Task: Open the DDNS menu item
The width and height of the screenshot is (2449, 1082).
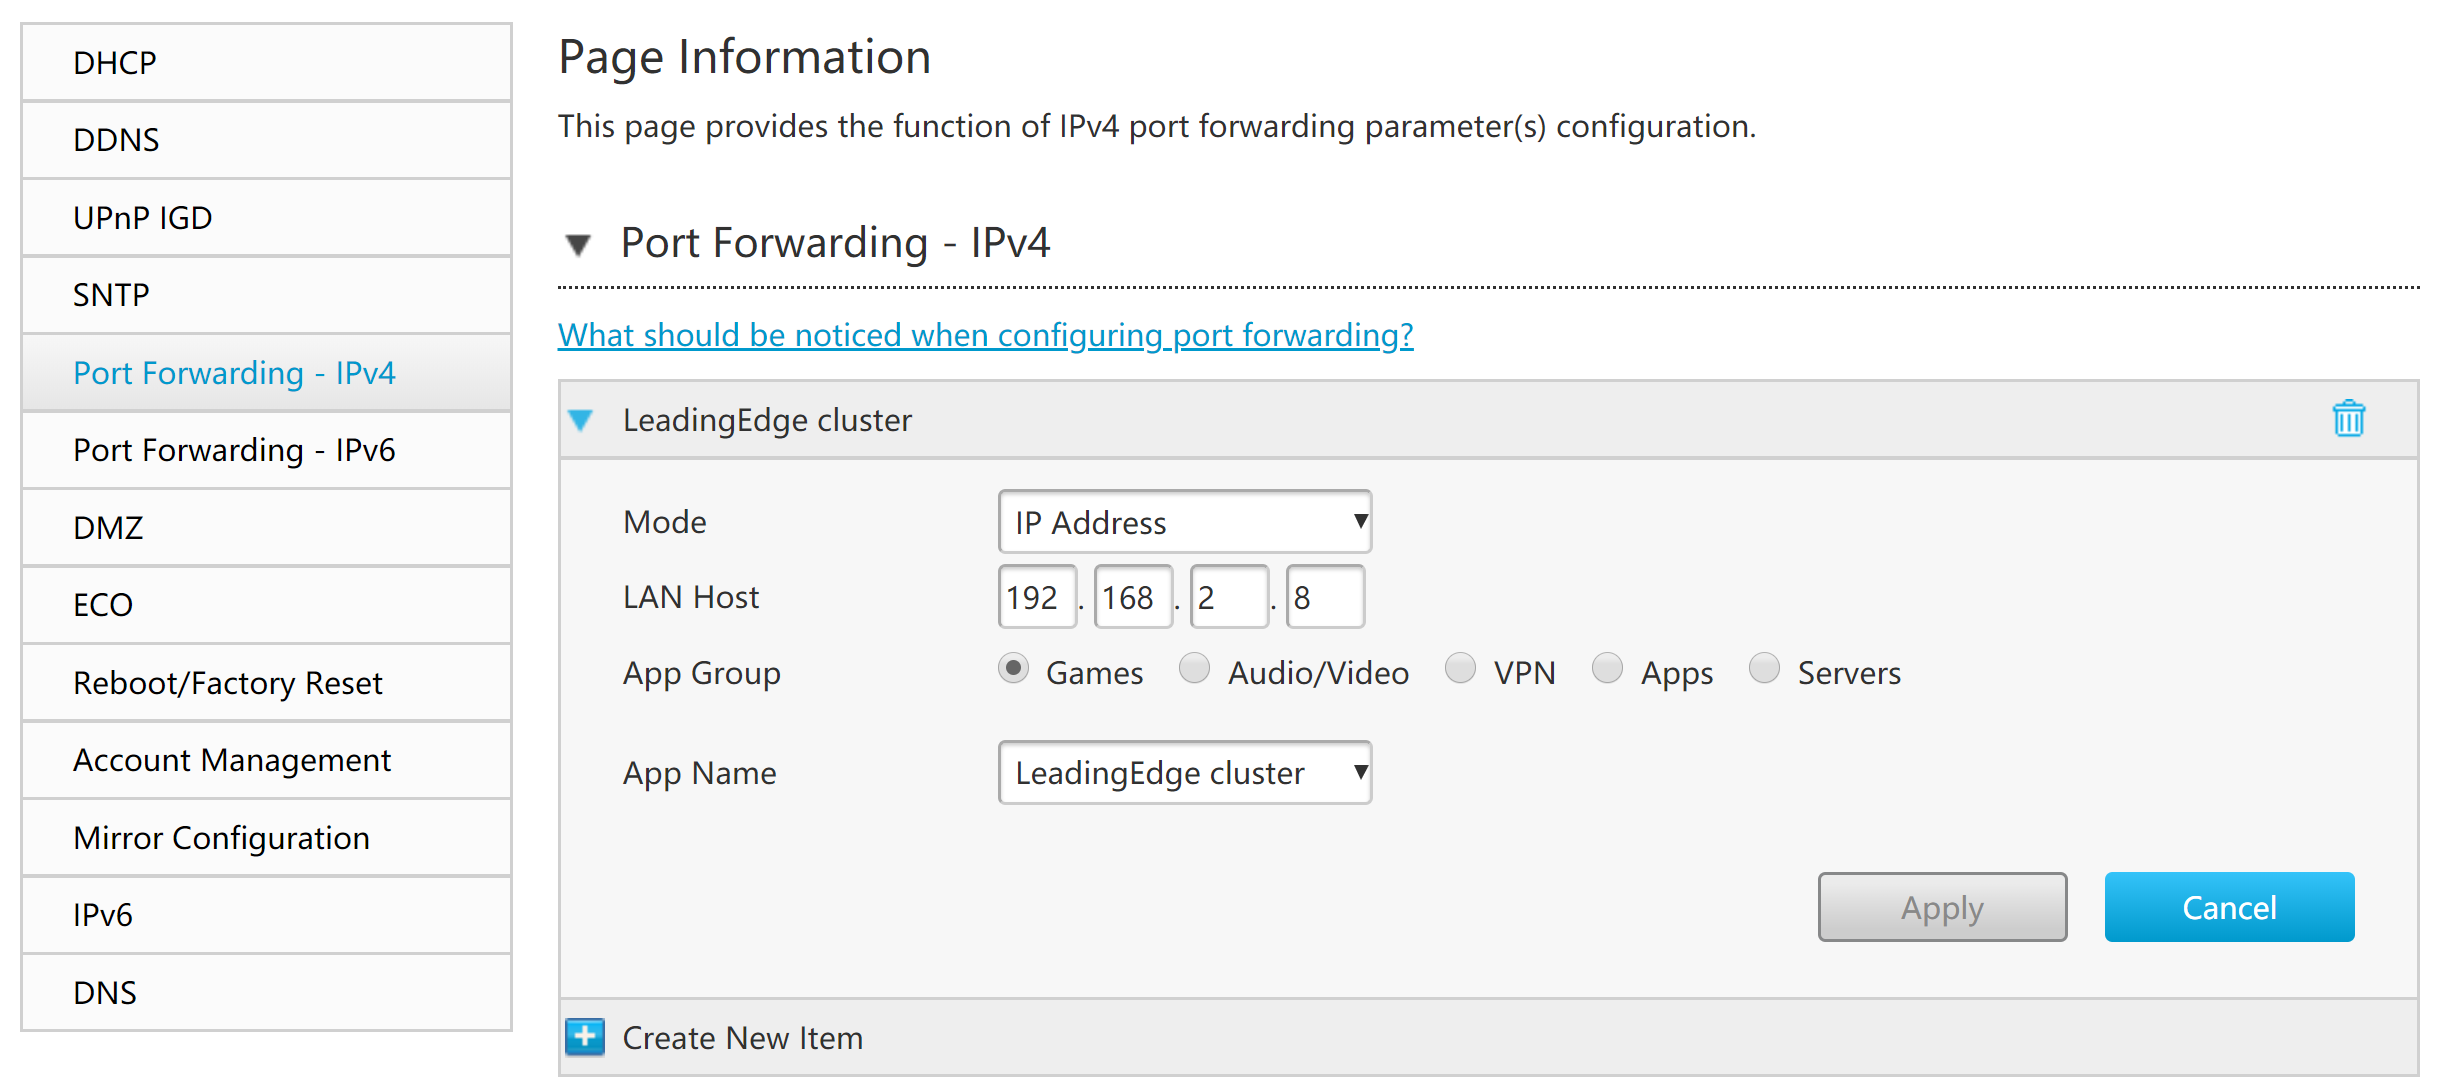Action: click(x=266, y=140)
